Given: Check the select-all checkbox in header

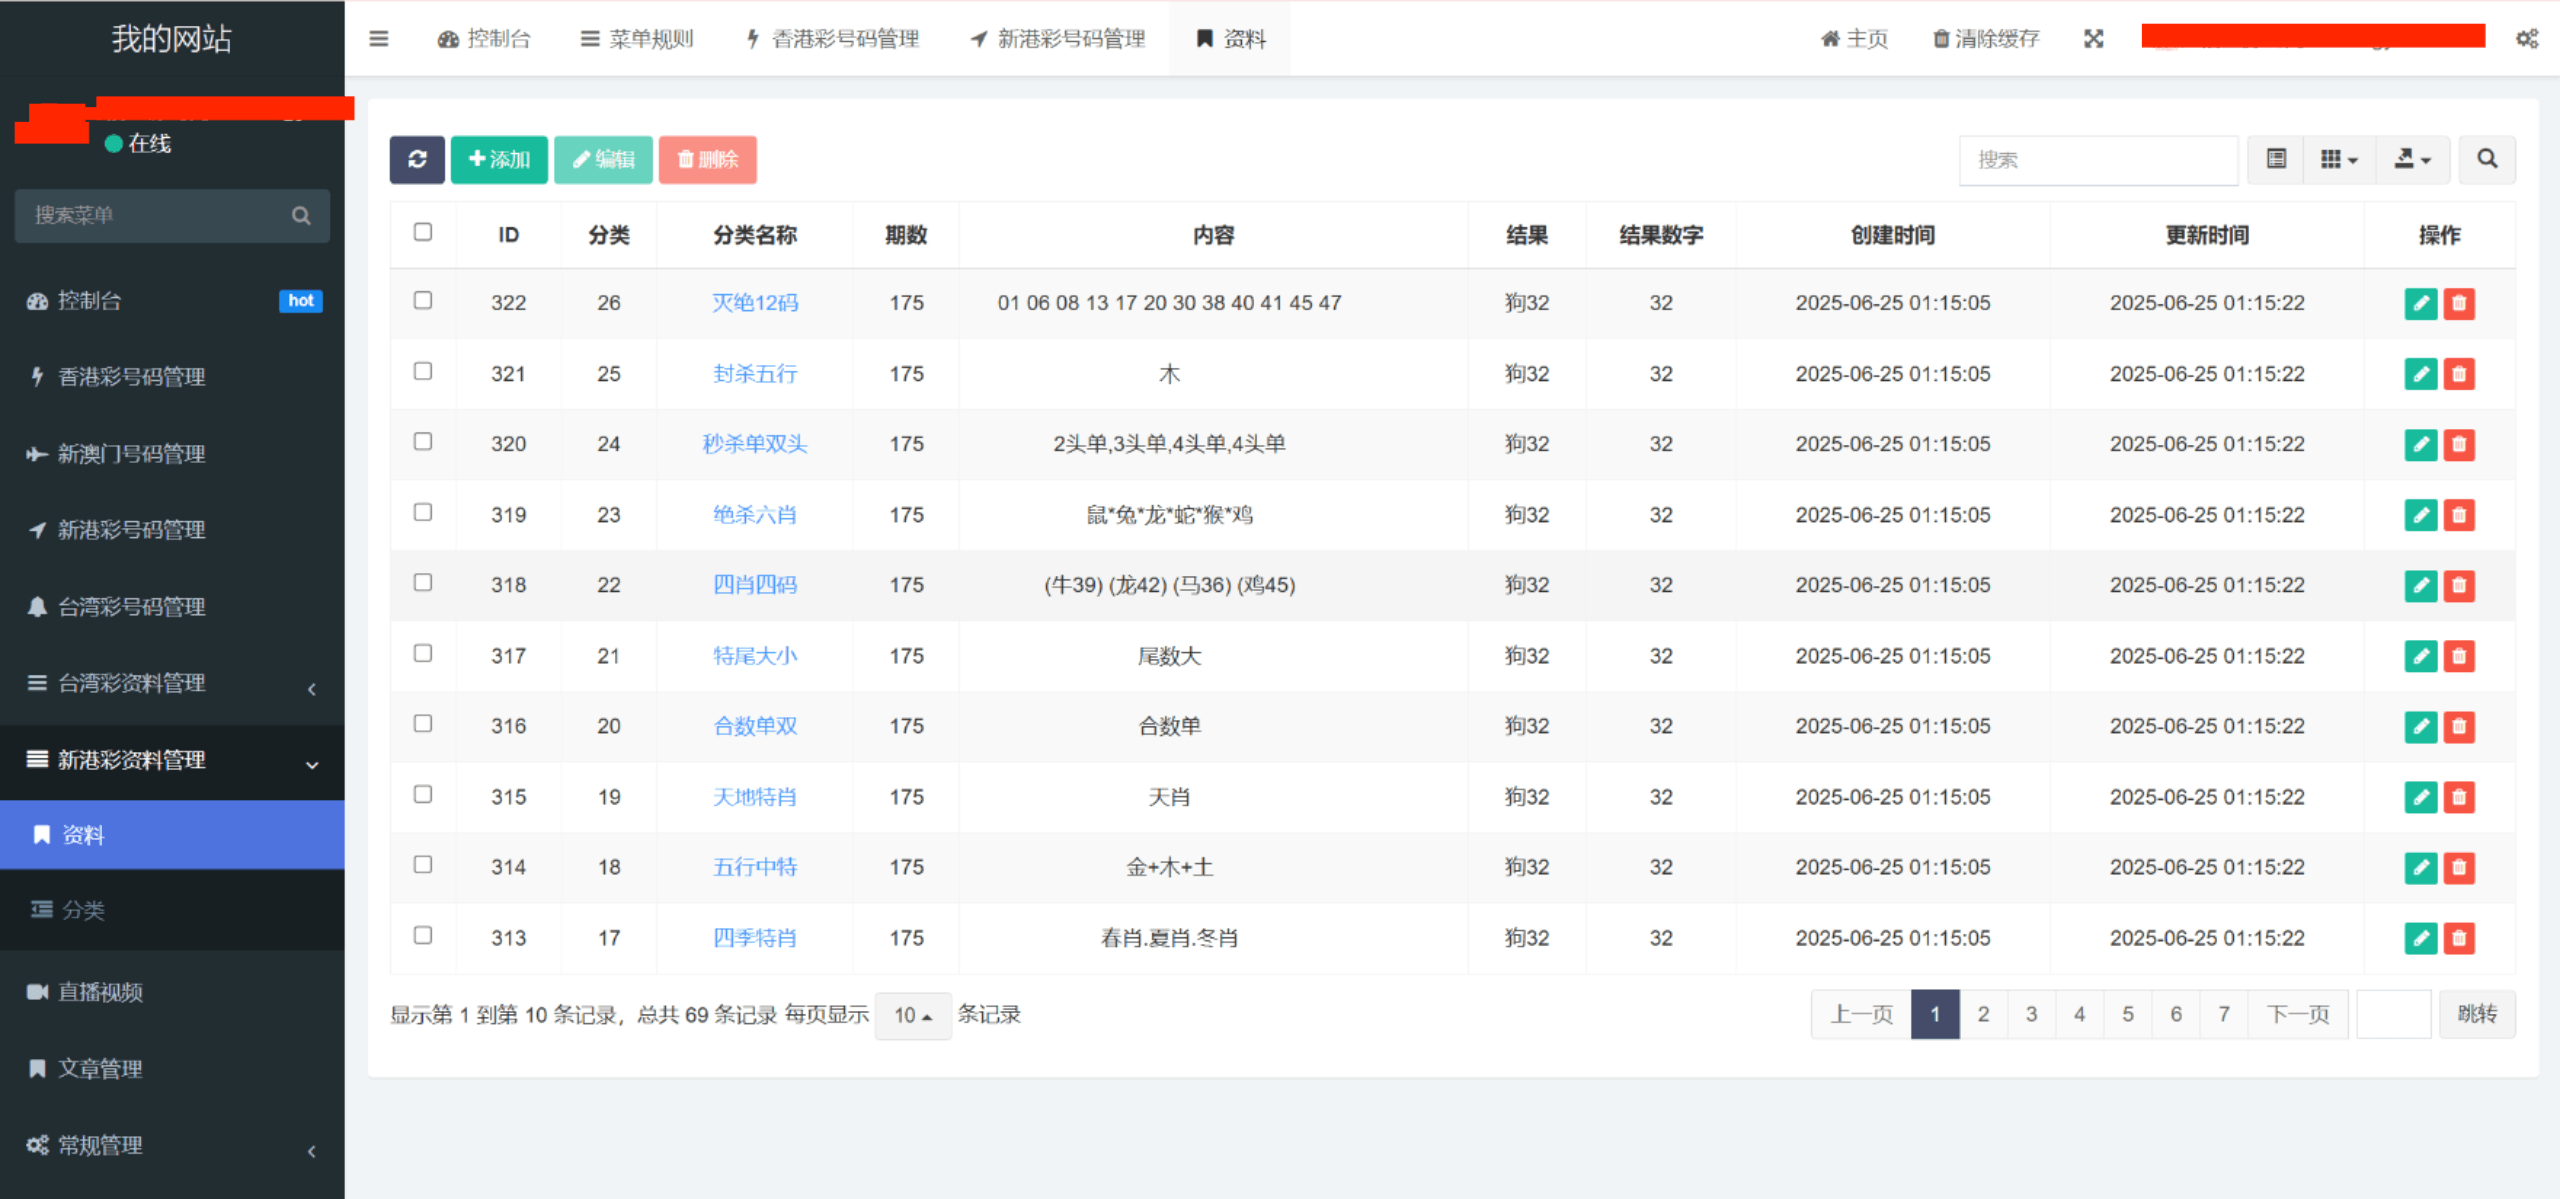Looking at the screenshot, I should click(x=423, y=232).
